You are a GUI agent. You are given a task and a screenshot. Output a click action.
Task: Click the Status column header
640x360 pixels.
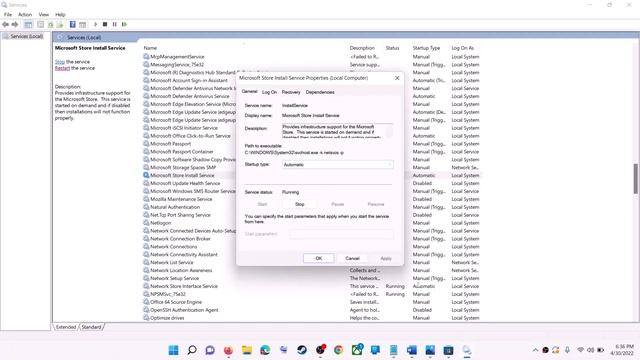tap(392, 48)
